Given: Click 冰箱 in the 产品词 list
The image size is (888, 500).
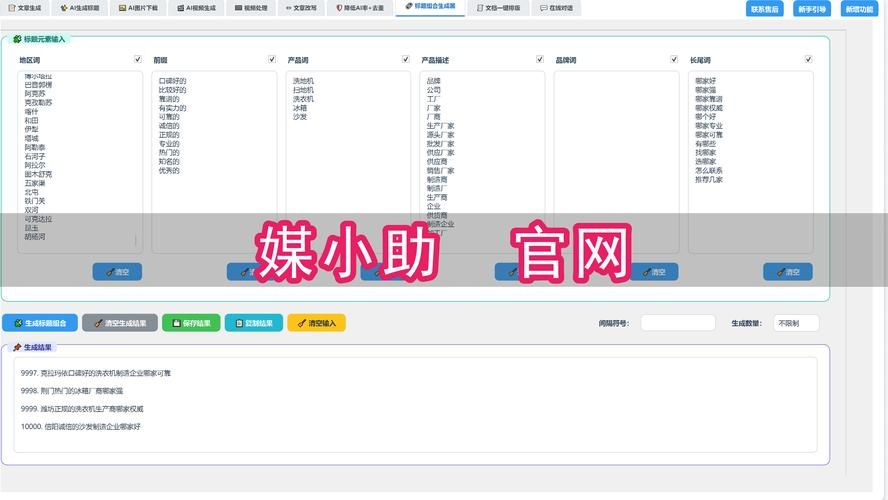Looking at the screenshot, I should pyautogui.click(x=300, y=108).
